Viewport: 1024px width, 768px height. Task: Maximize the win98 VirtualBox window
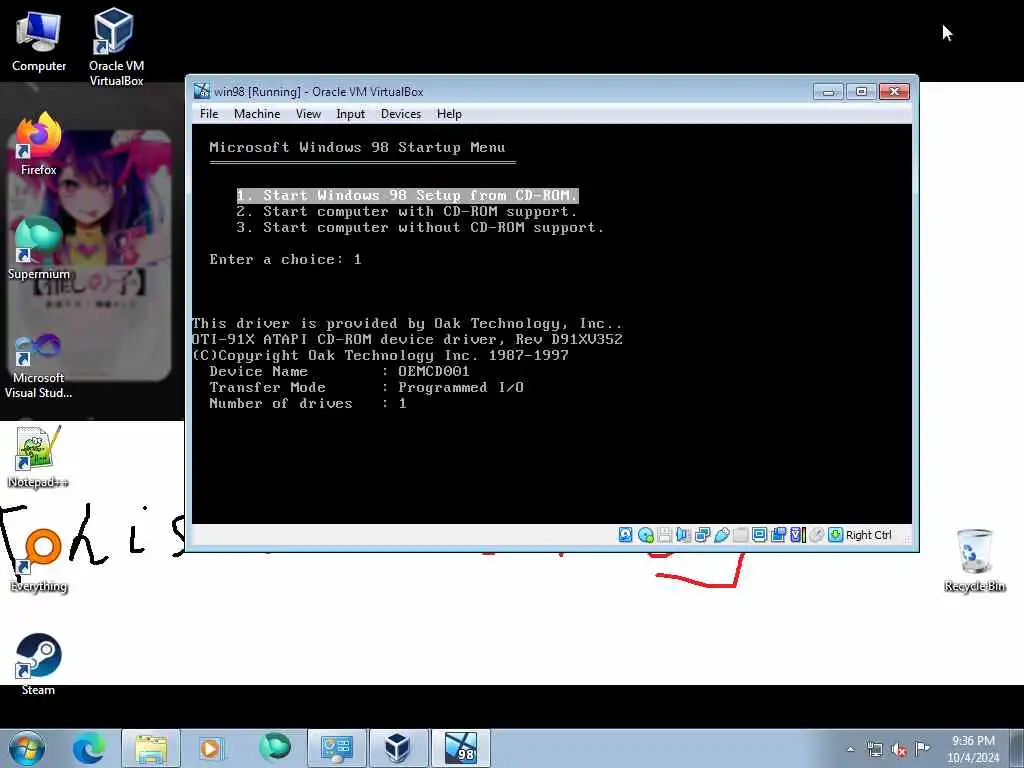(x=861, y=91)
